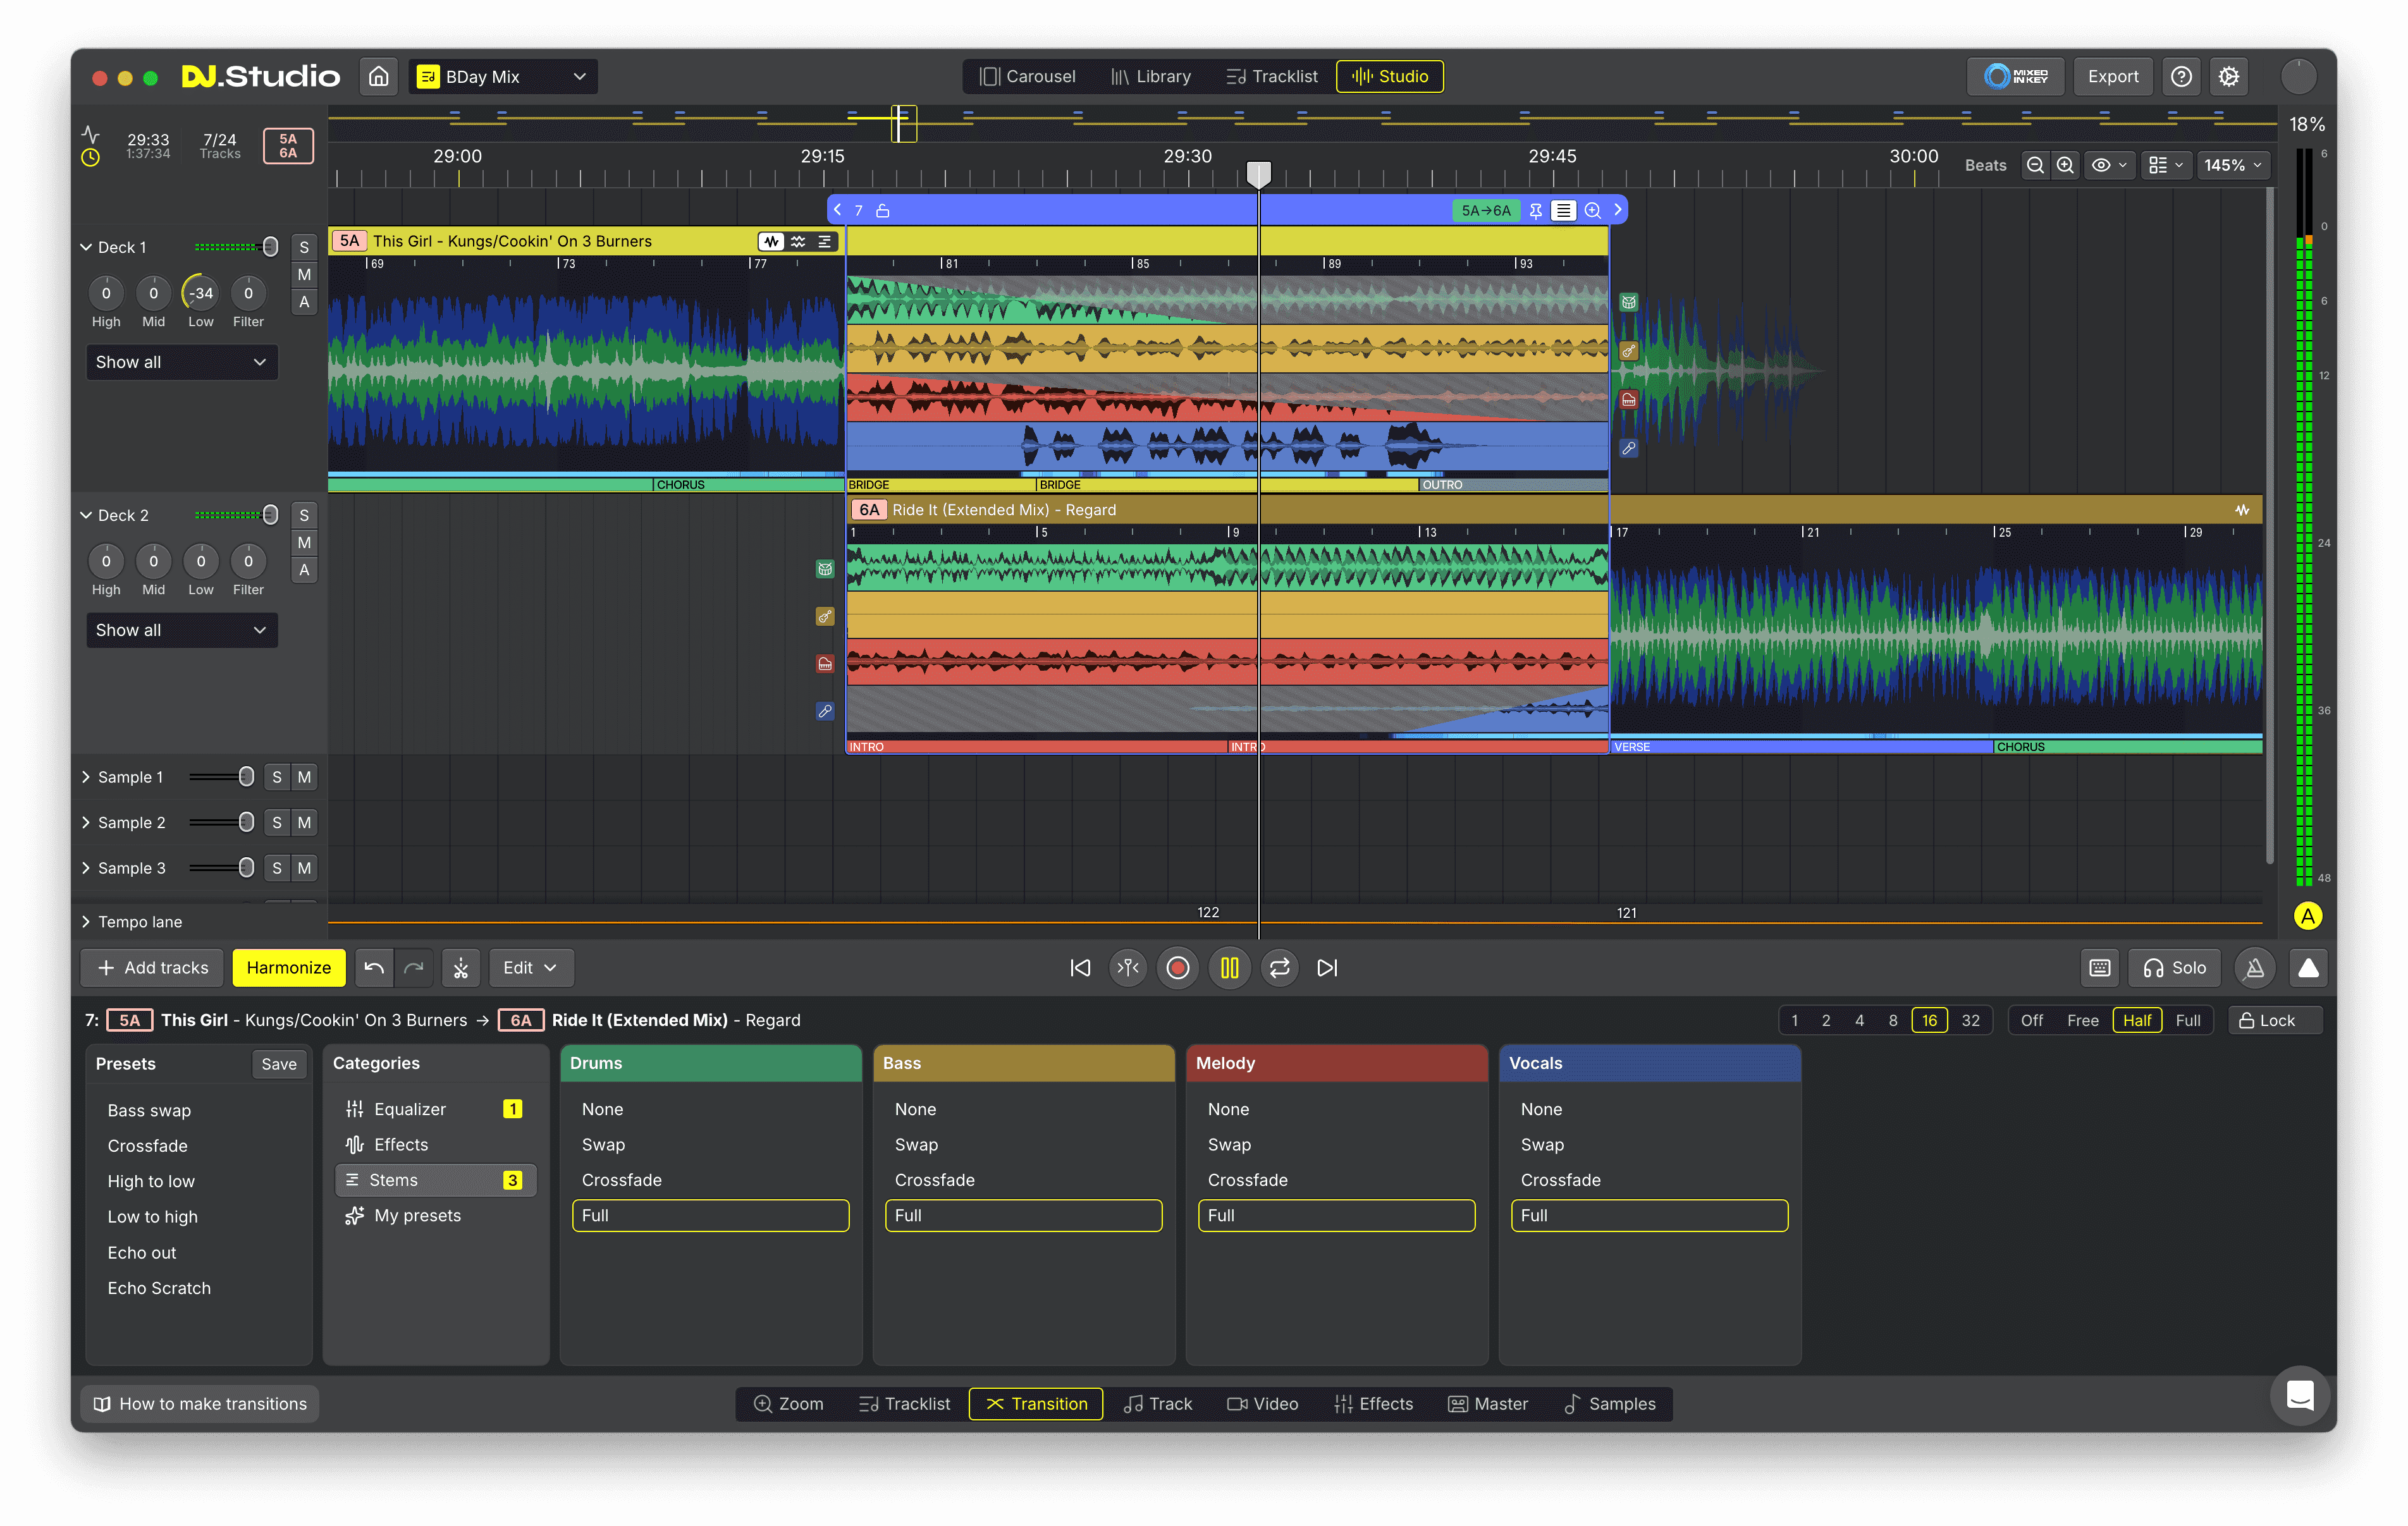This screenshot has height=1526, width=2408.
Task: Click the transition zoom magnifier icon
Action: pos(1592,210)
